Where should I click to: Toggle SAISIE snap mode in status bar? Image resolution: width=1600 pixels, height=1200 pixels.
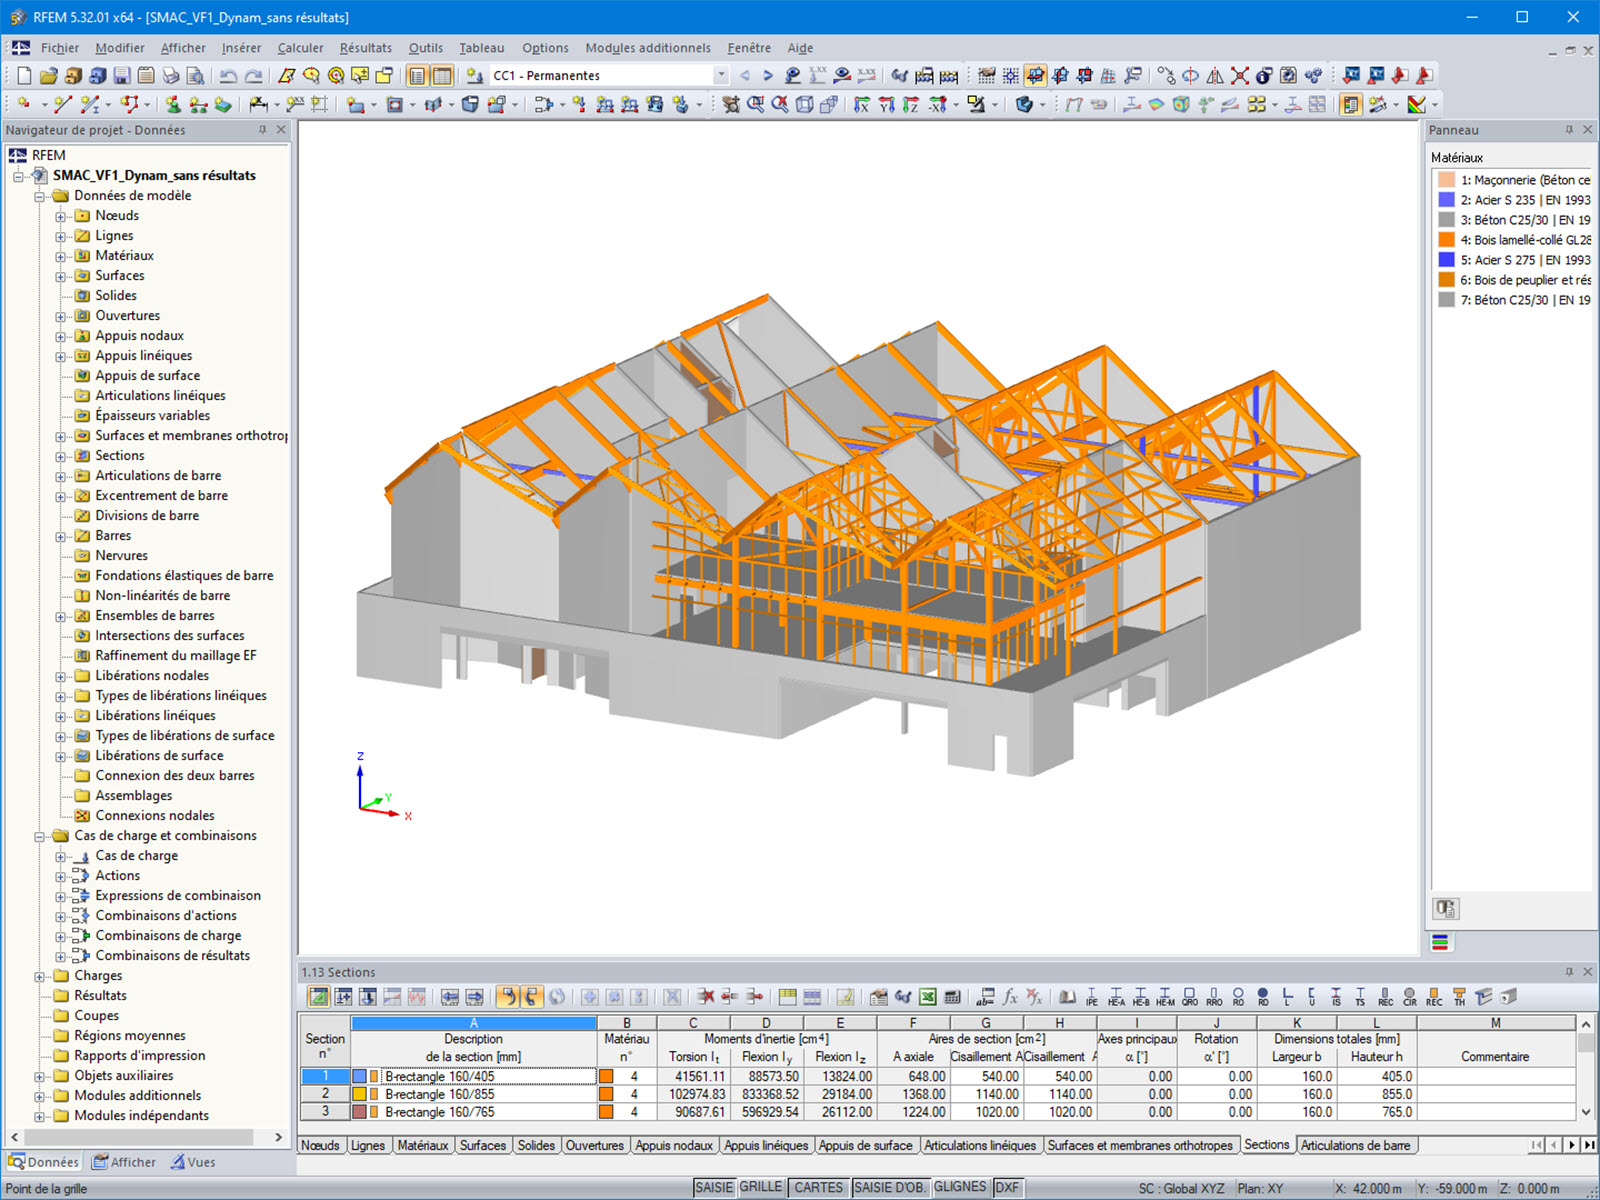click(714, 1188)
